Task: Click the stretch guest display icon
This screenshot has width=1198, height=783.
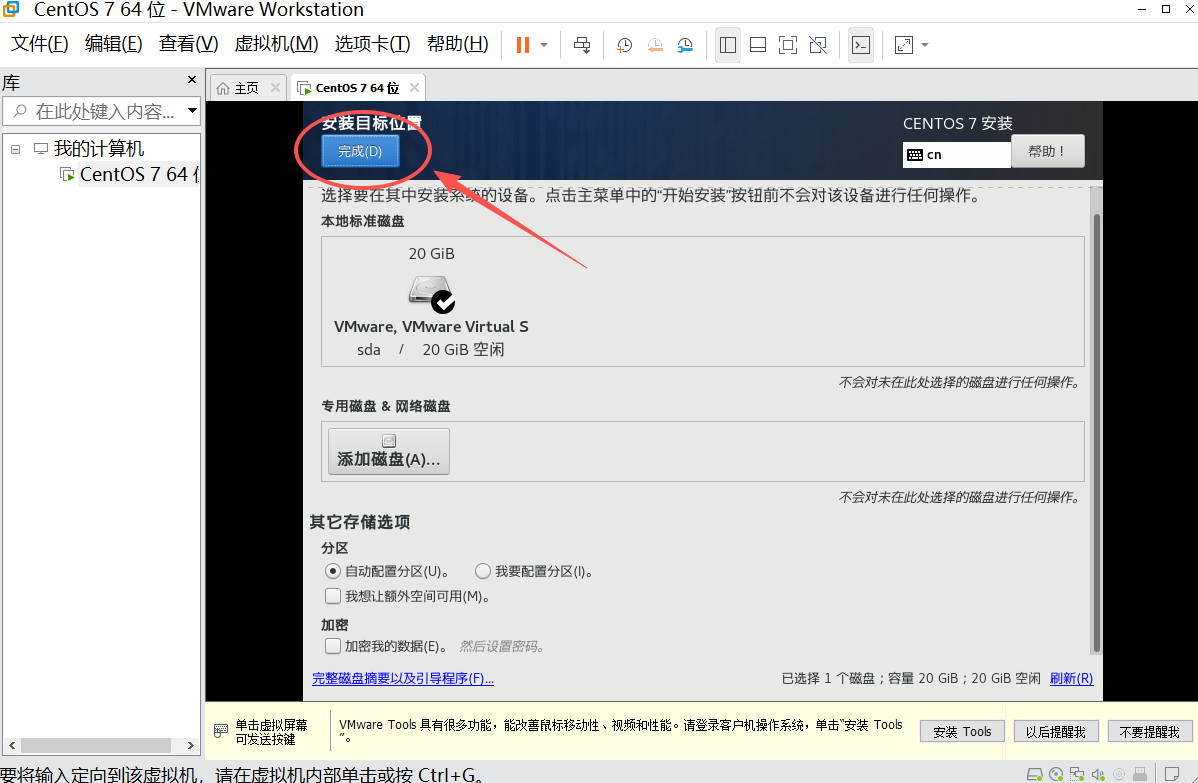Action: [904, 45]
